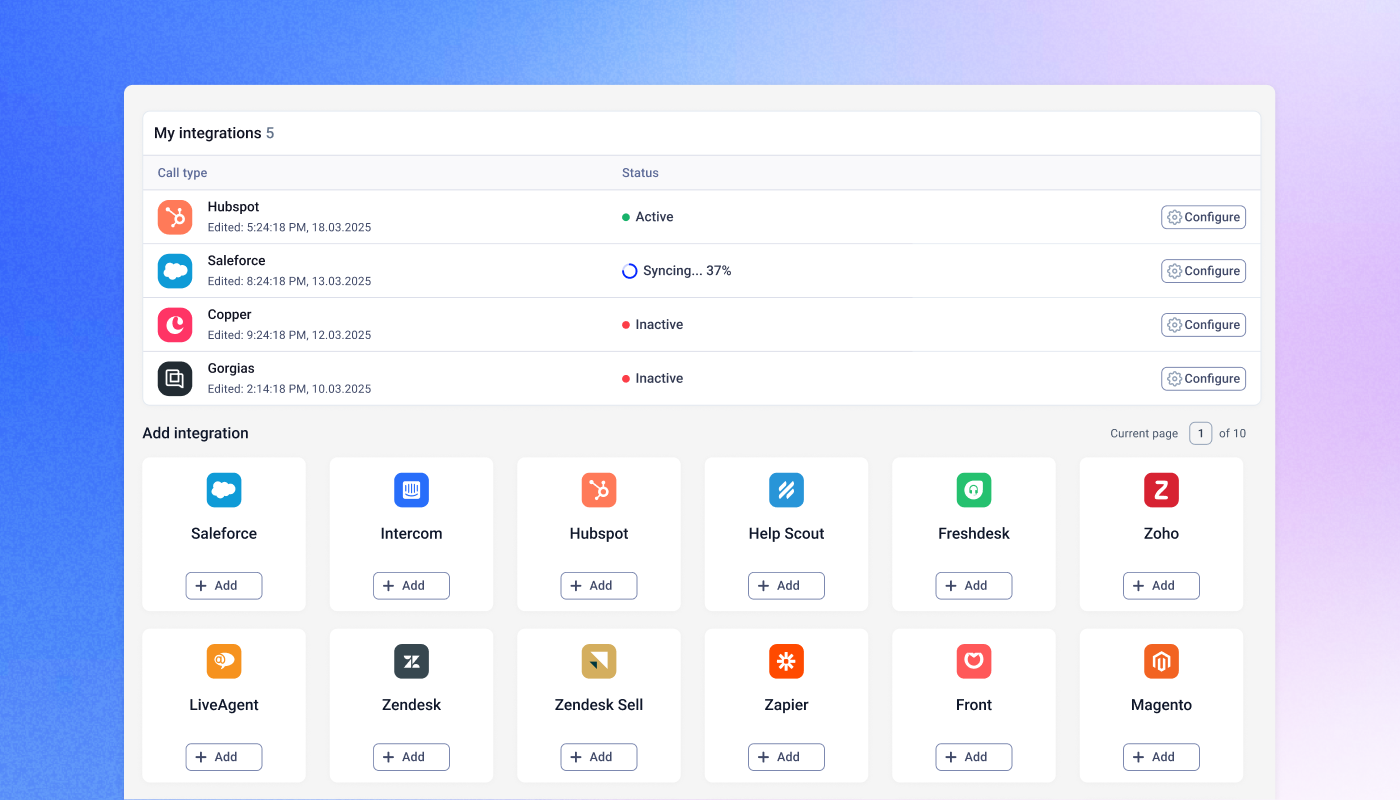The width and height of the screenshot is (1400, 800).
Task: Click the Magento card icon
Action: click(x=1161, y=661)
